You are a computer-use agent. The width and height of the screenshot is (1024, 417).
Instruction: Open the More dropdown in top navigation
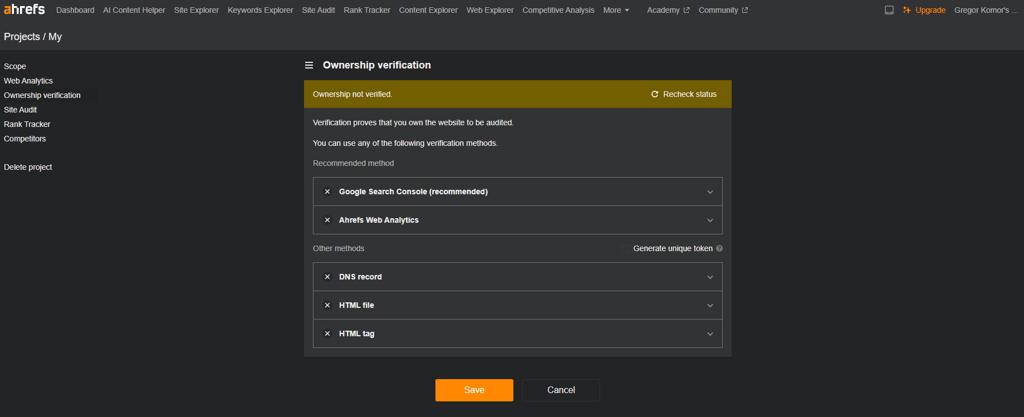(x=616, y=10)
